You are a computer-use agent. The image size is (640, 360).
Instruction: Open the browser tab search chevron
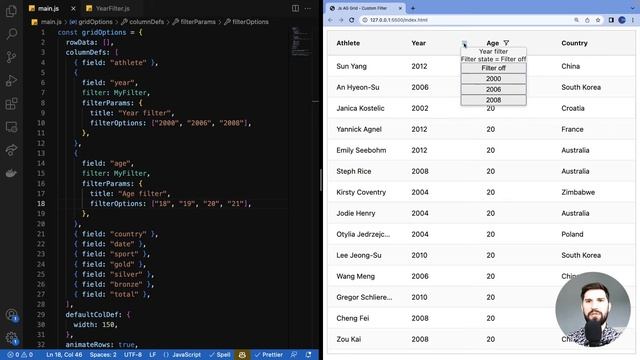(632, 8)
